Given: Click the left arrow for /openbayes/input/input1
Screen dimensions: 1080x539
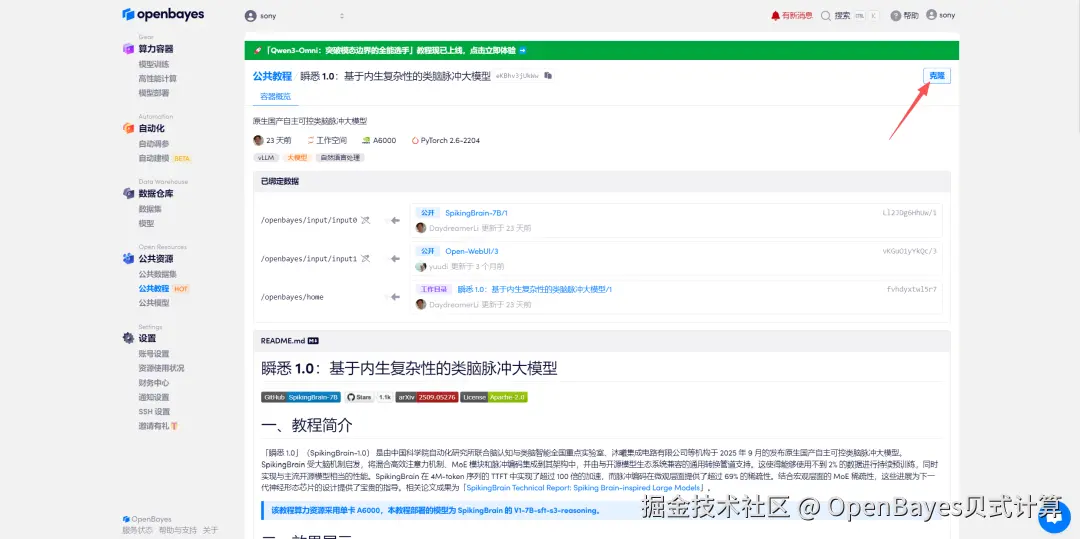Looking at the screenshot, I should tap(395, 259).
